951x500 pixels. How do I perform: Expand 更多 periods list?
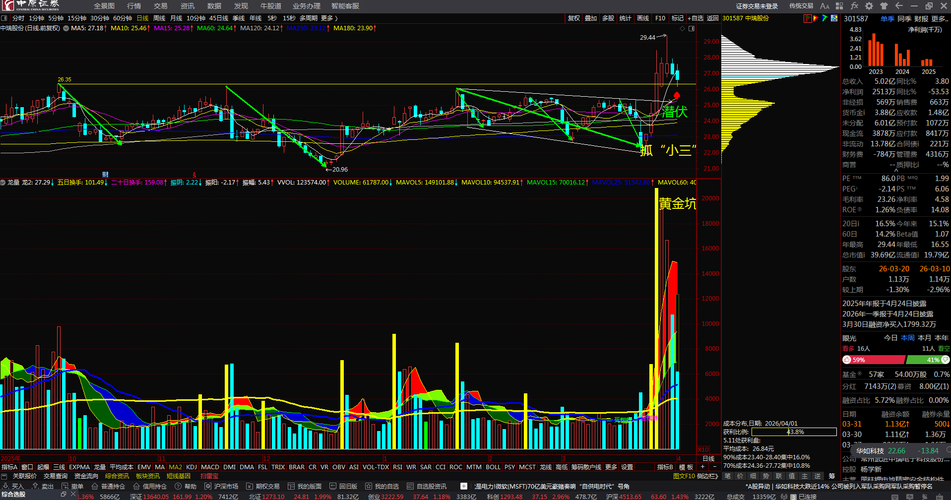pyautogui.click(x=329, y=18)
